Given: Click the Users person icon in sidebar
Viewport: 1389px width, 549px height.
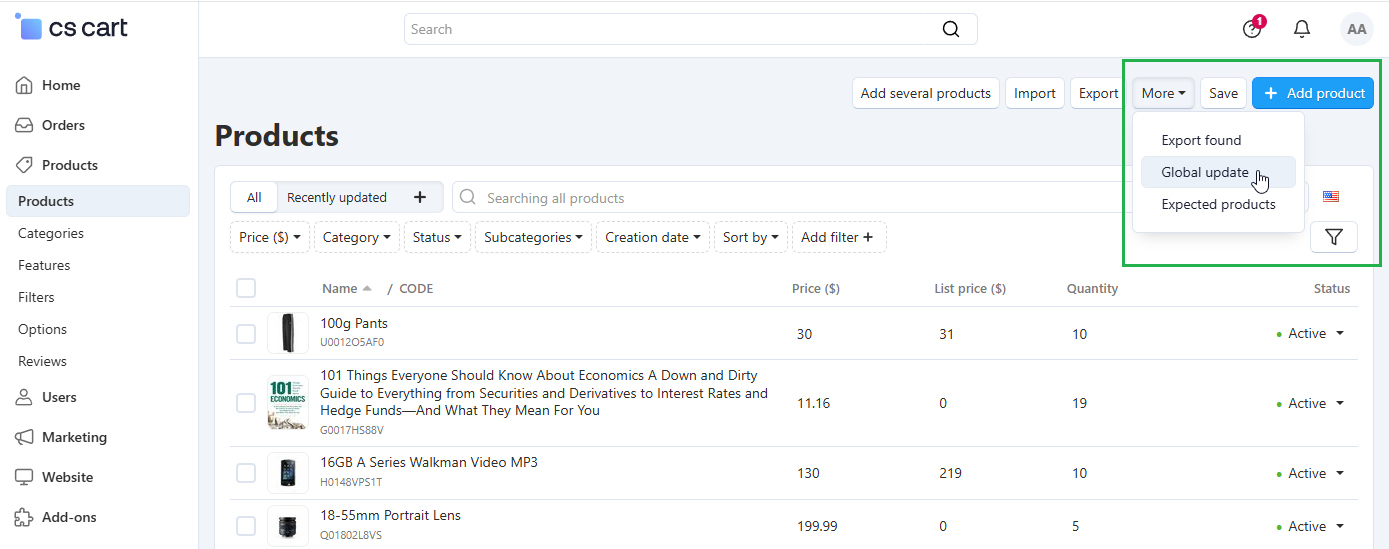Looking at the screenshot, I should click(x=25, y=397).
